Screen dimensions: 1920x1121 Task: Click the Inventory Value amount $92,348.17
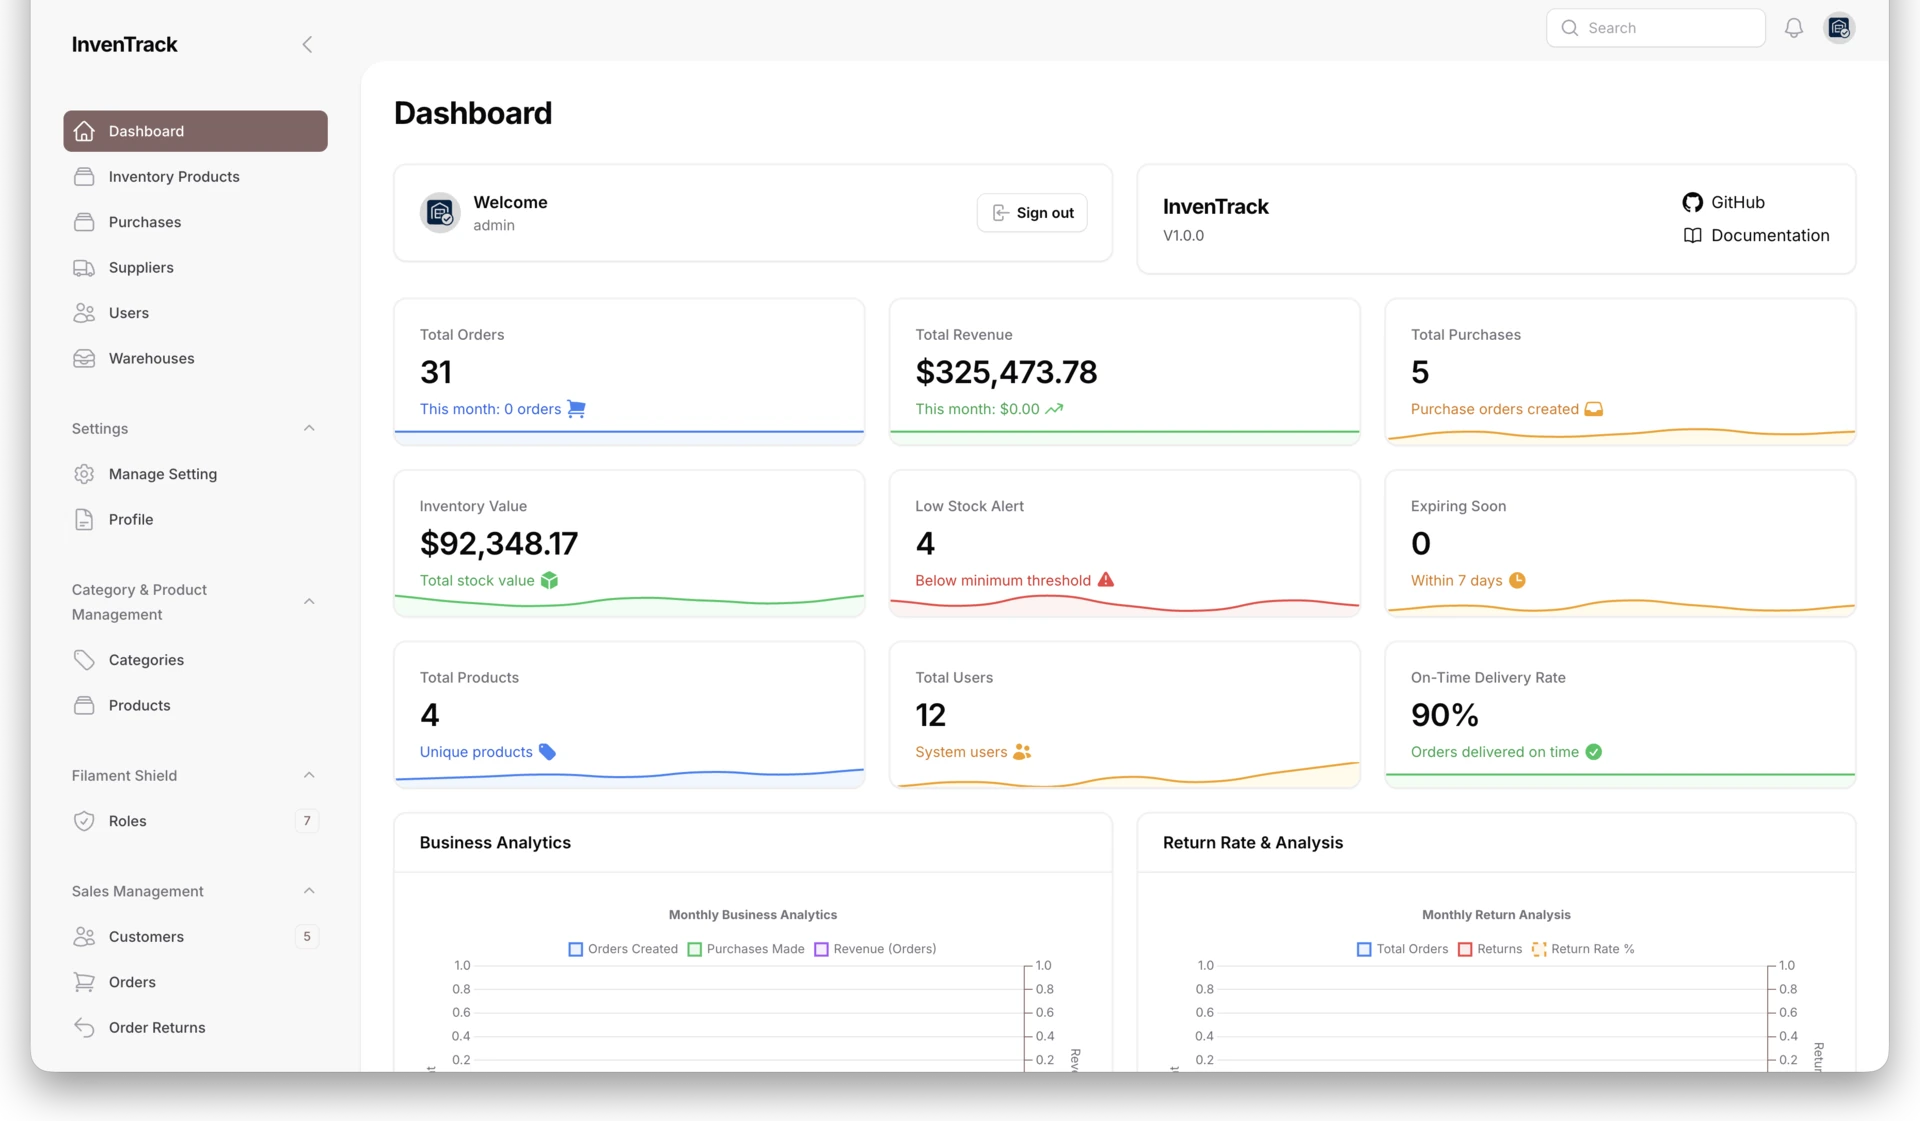(x=499, y=544)
